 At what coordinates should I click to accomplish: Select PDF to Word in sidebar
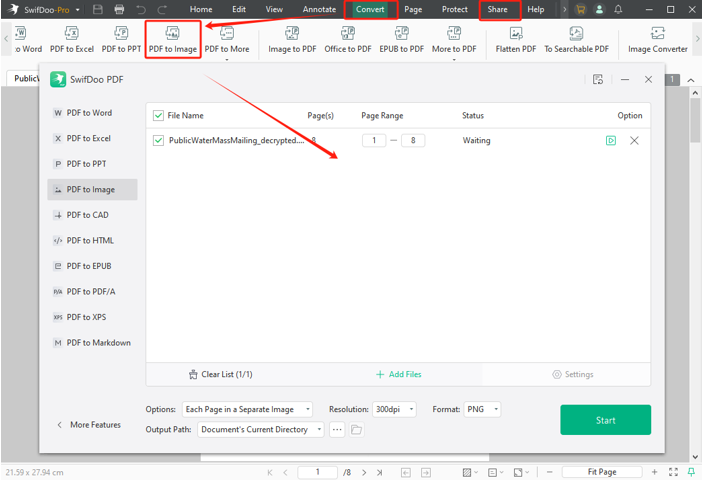coord(92,113)
